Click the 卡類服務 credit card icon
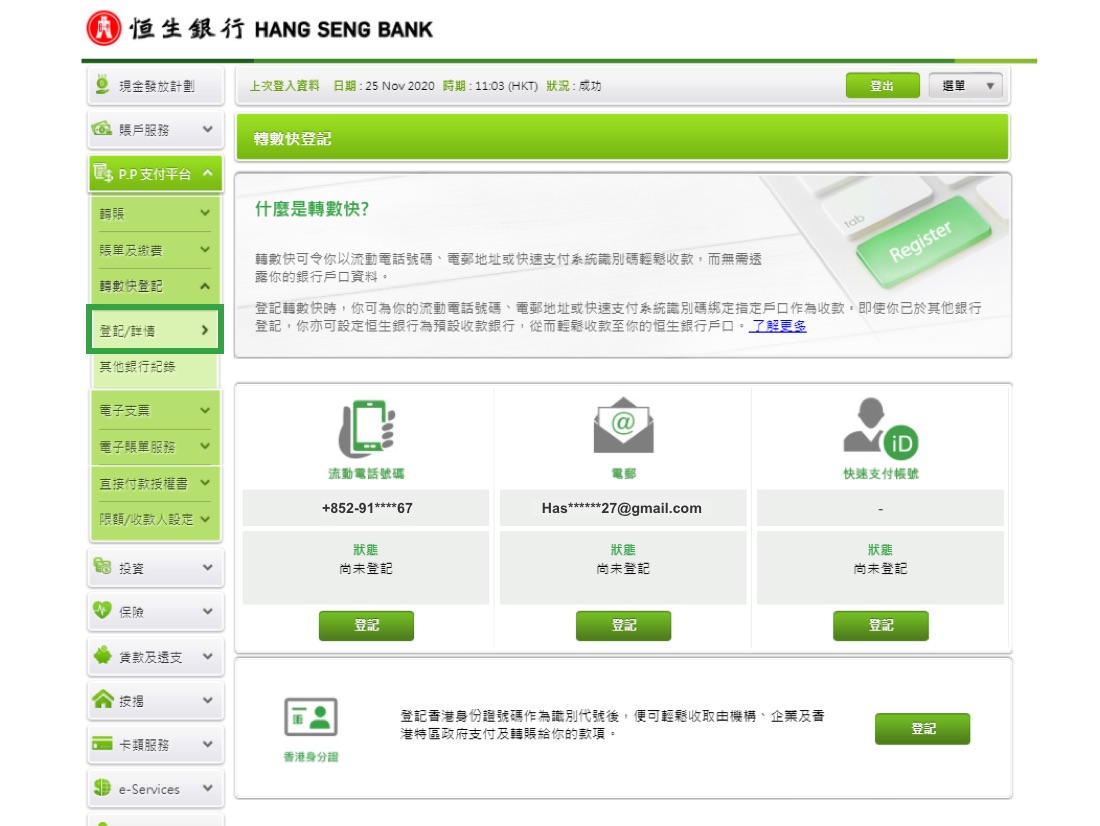Screen dimensions: 1100x826 pyautogui.click(x=102, y=743)
